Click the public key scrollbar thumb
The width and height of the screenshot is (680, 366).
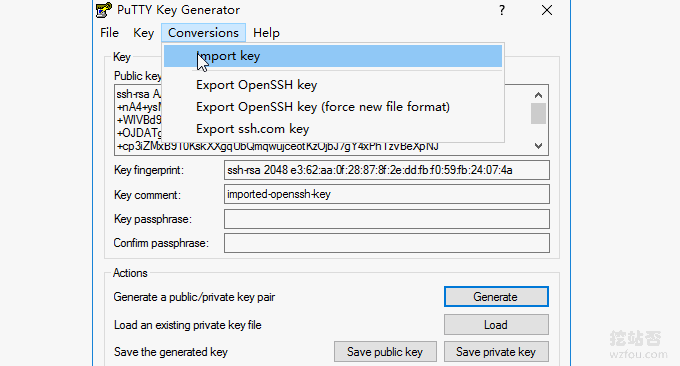[x=539, y=114]
